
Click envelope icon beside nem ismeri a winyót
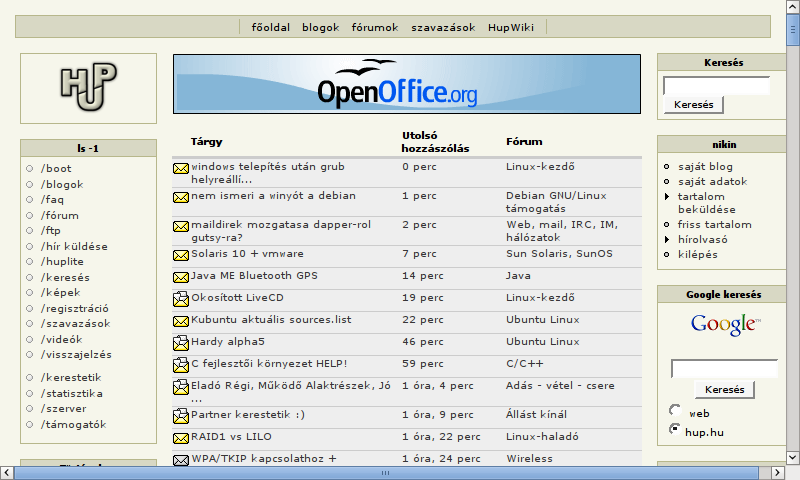pos(181,197)
